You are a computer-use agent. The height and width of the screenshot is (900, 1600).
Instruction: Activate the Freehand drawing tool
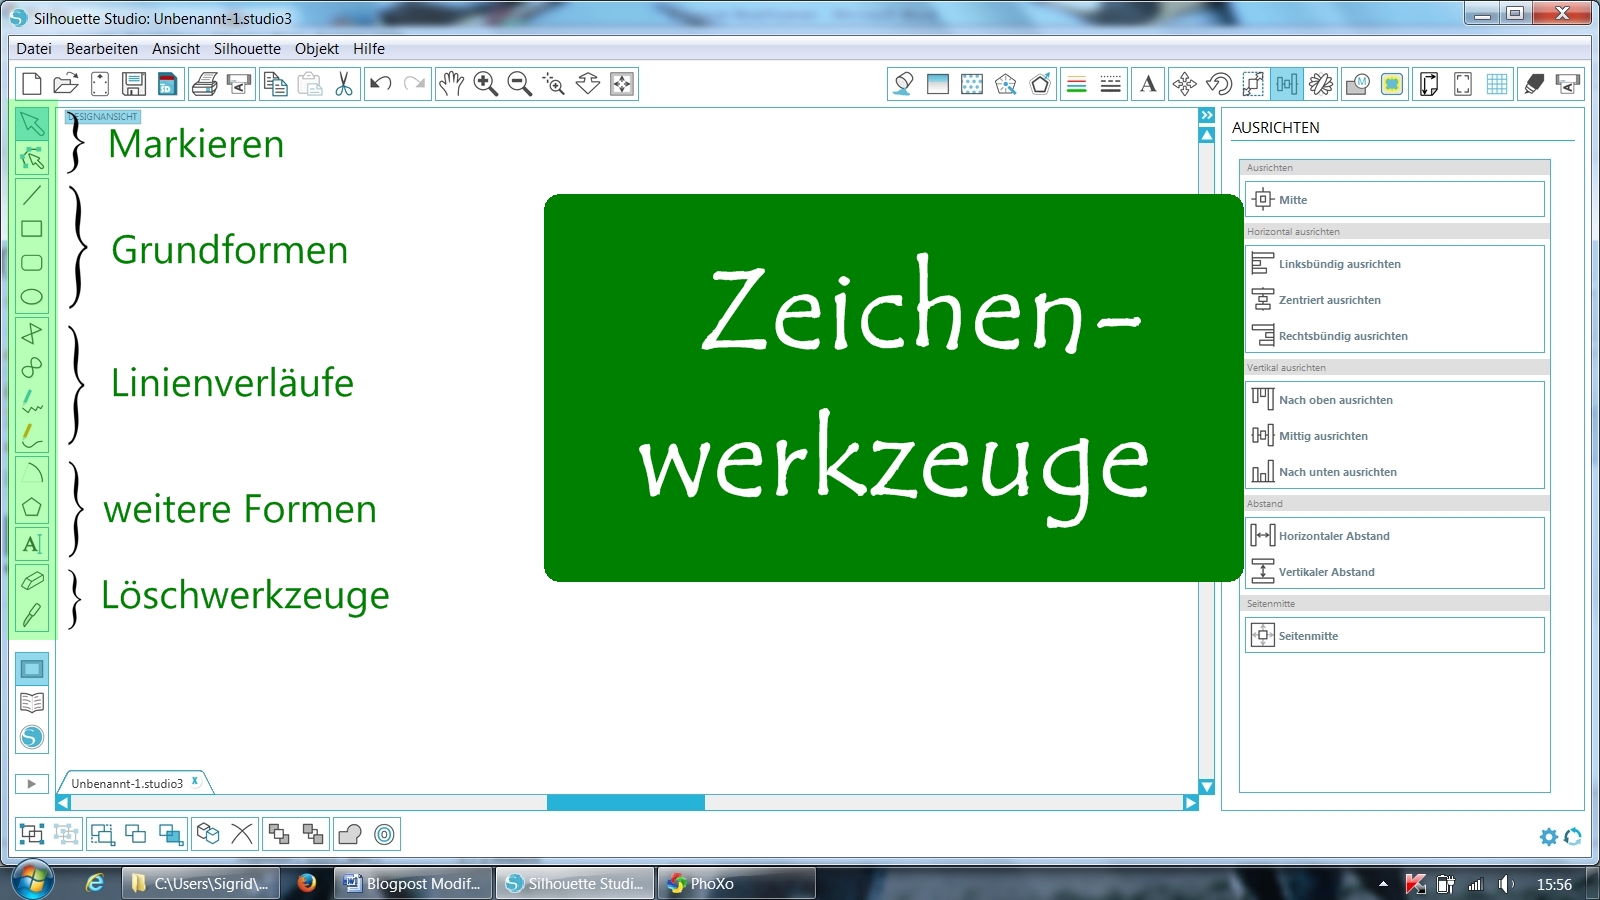pyautogui.click(x=32, y=401)
